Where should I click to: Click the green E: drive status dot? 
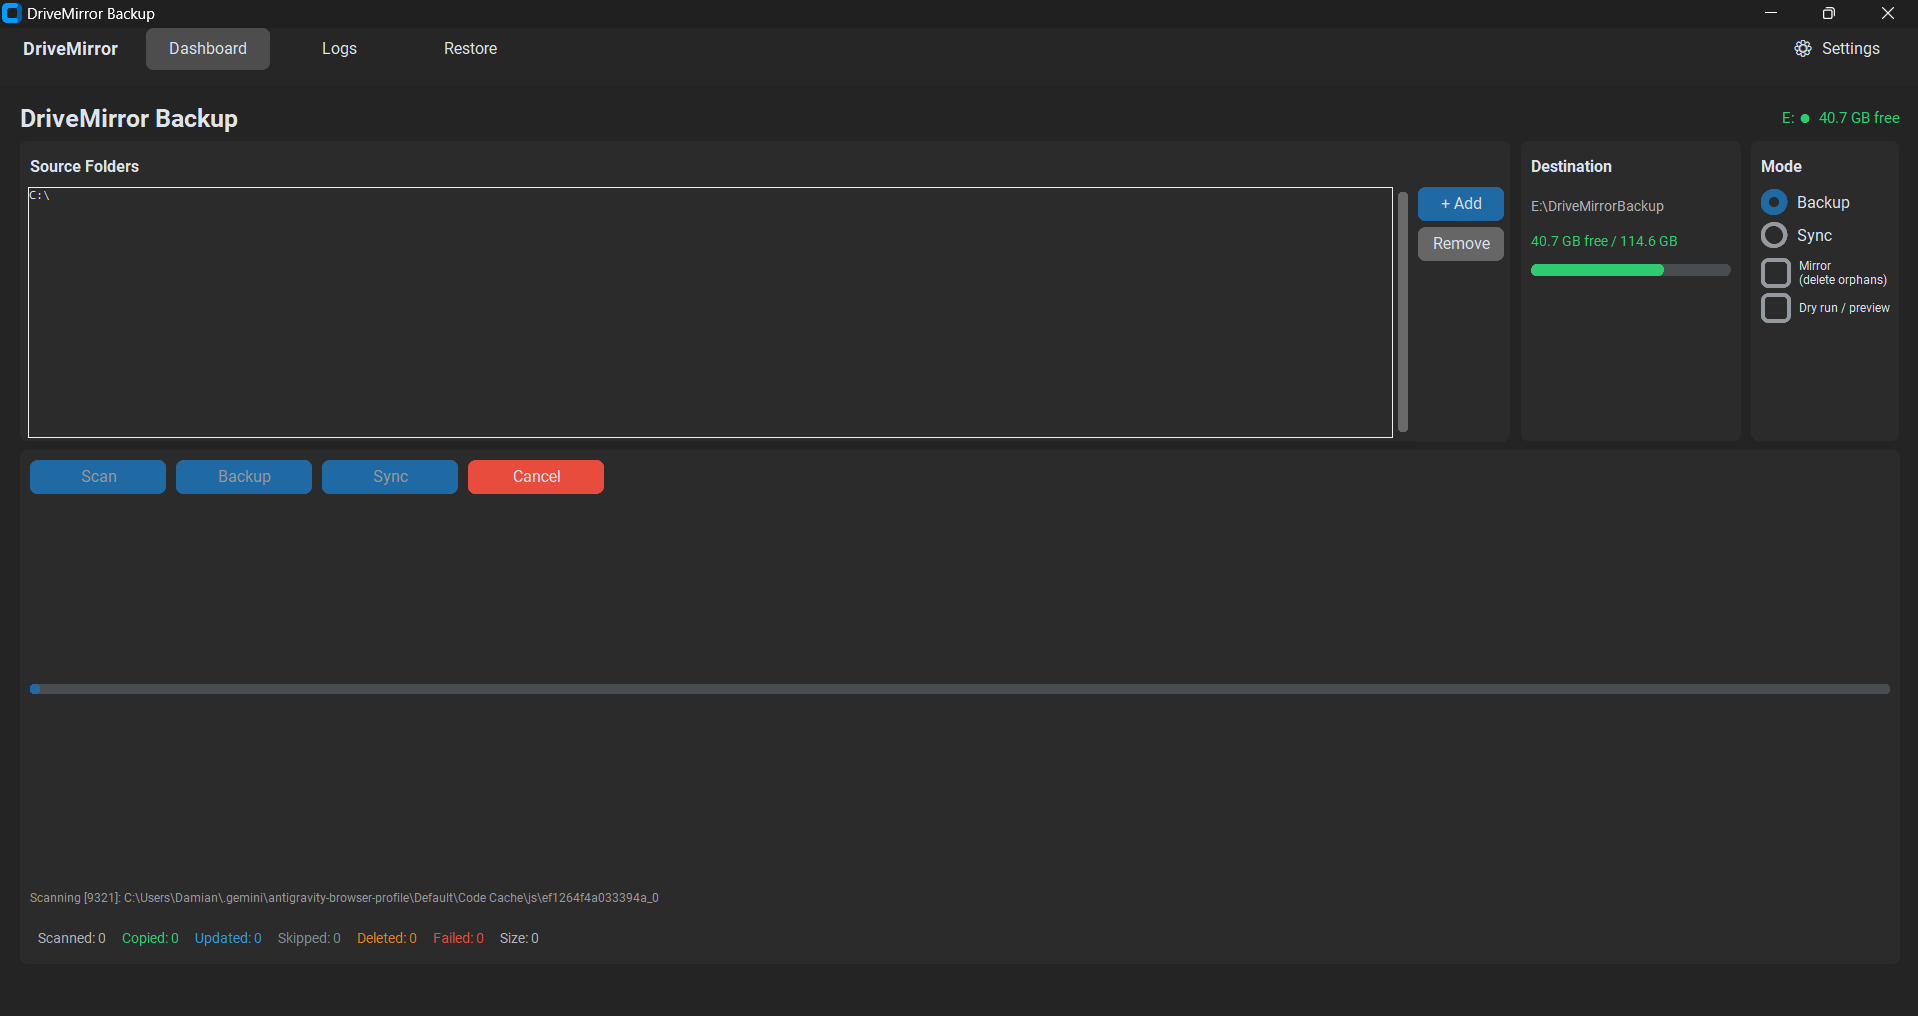coord(1805,118)
